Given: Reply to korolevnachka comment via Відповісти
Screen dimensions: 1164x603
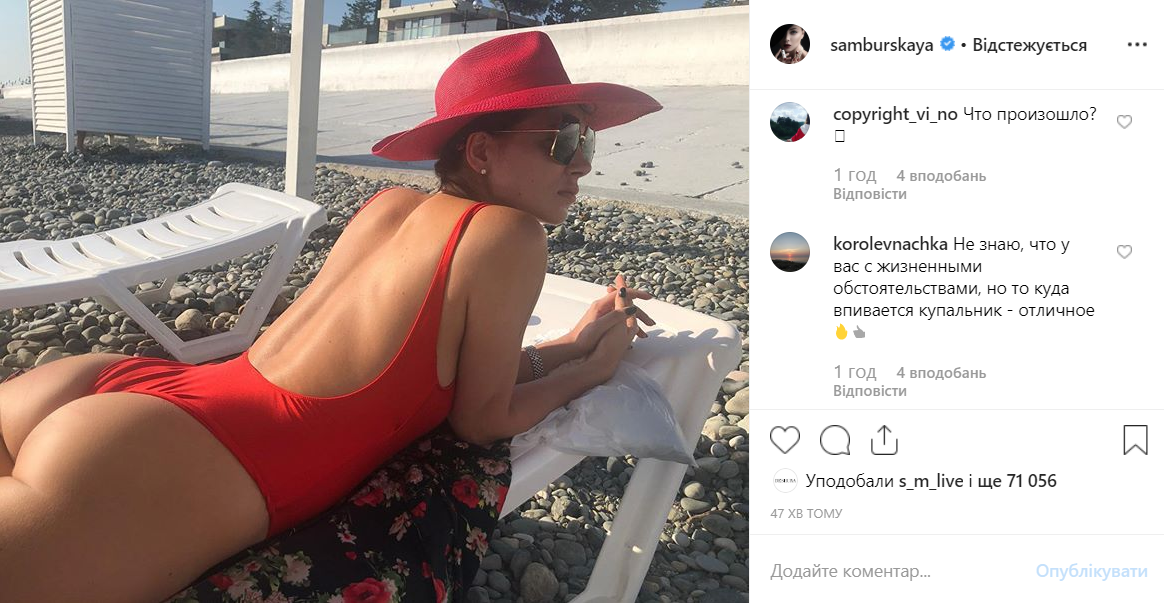Looking at the screenshot, I should click(869, 391).
